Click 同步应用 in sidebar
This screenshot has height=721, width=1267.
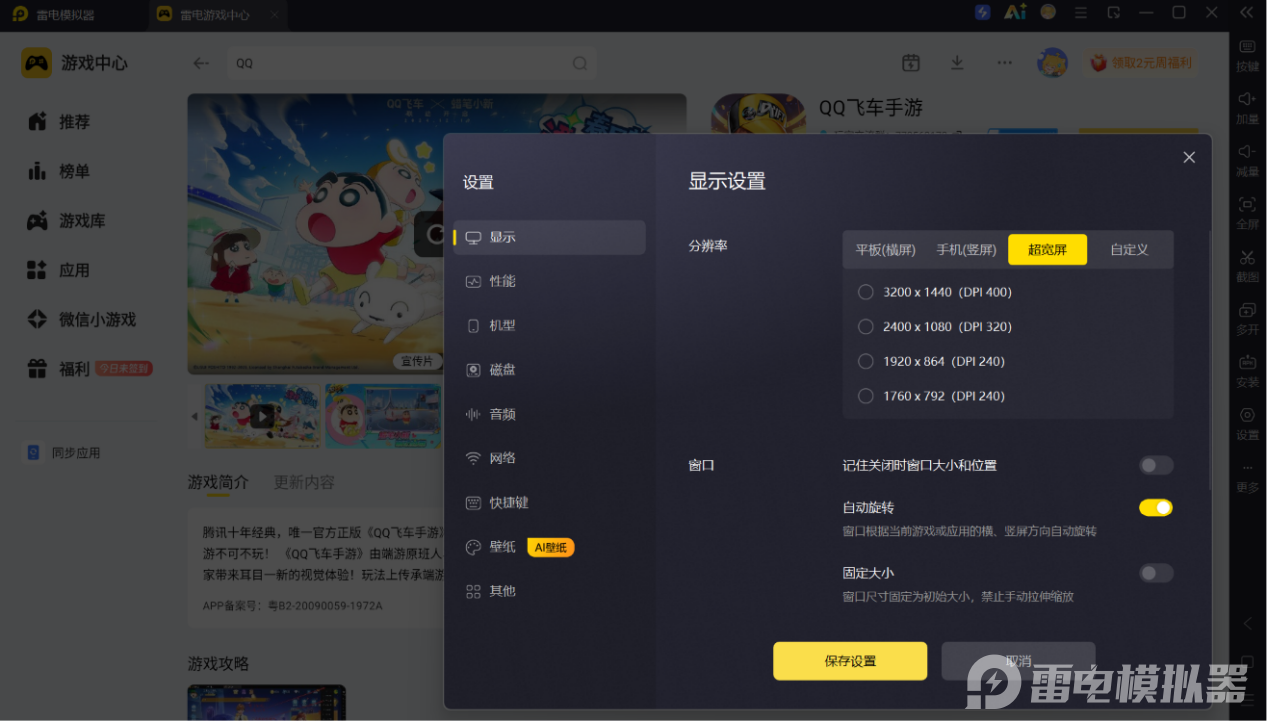click(64, 453)
